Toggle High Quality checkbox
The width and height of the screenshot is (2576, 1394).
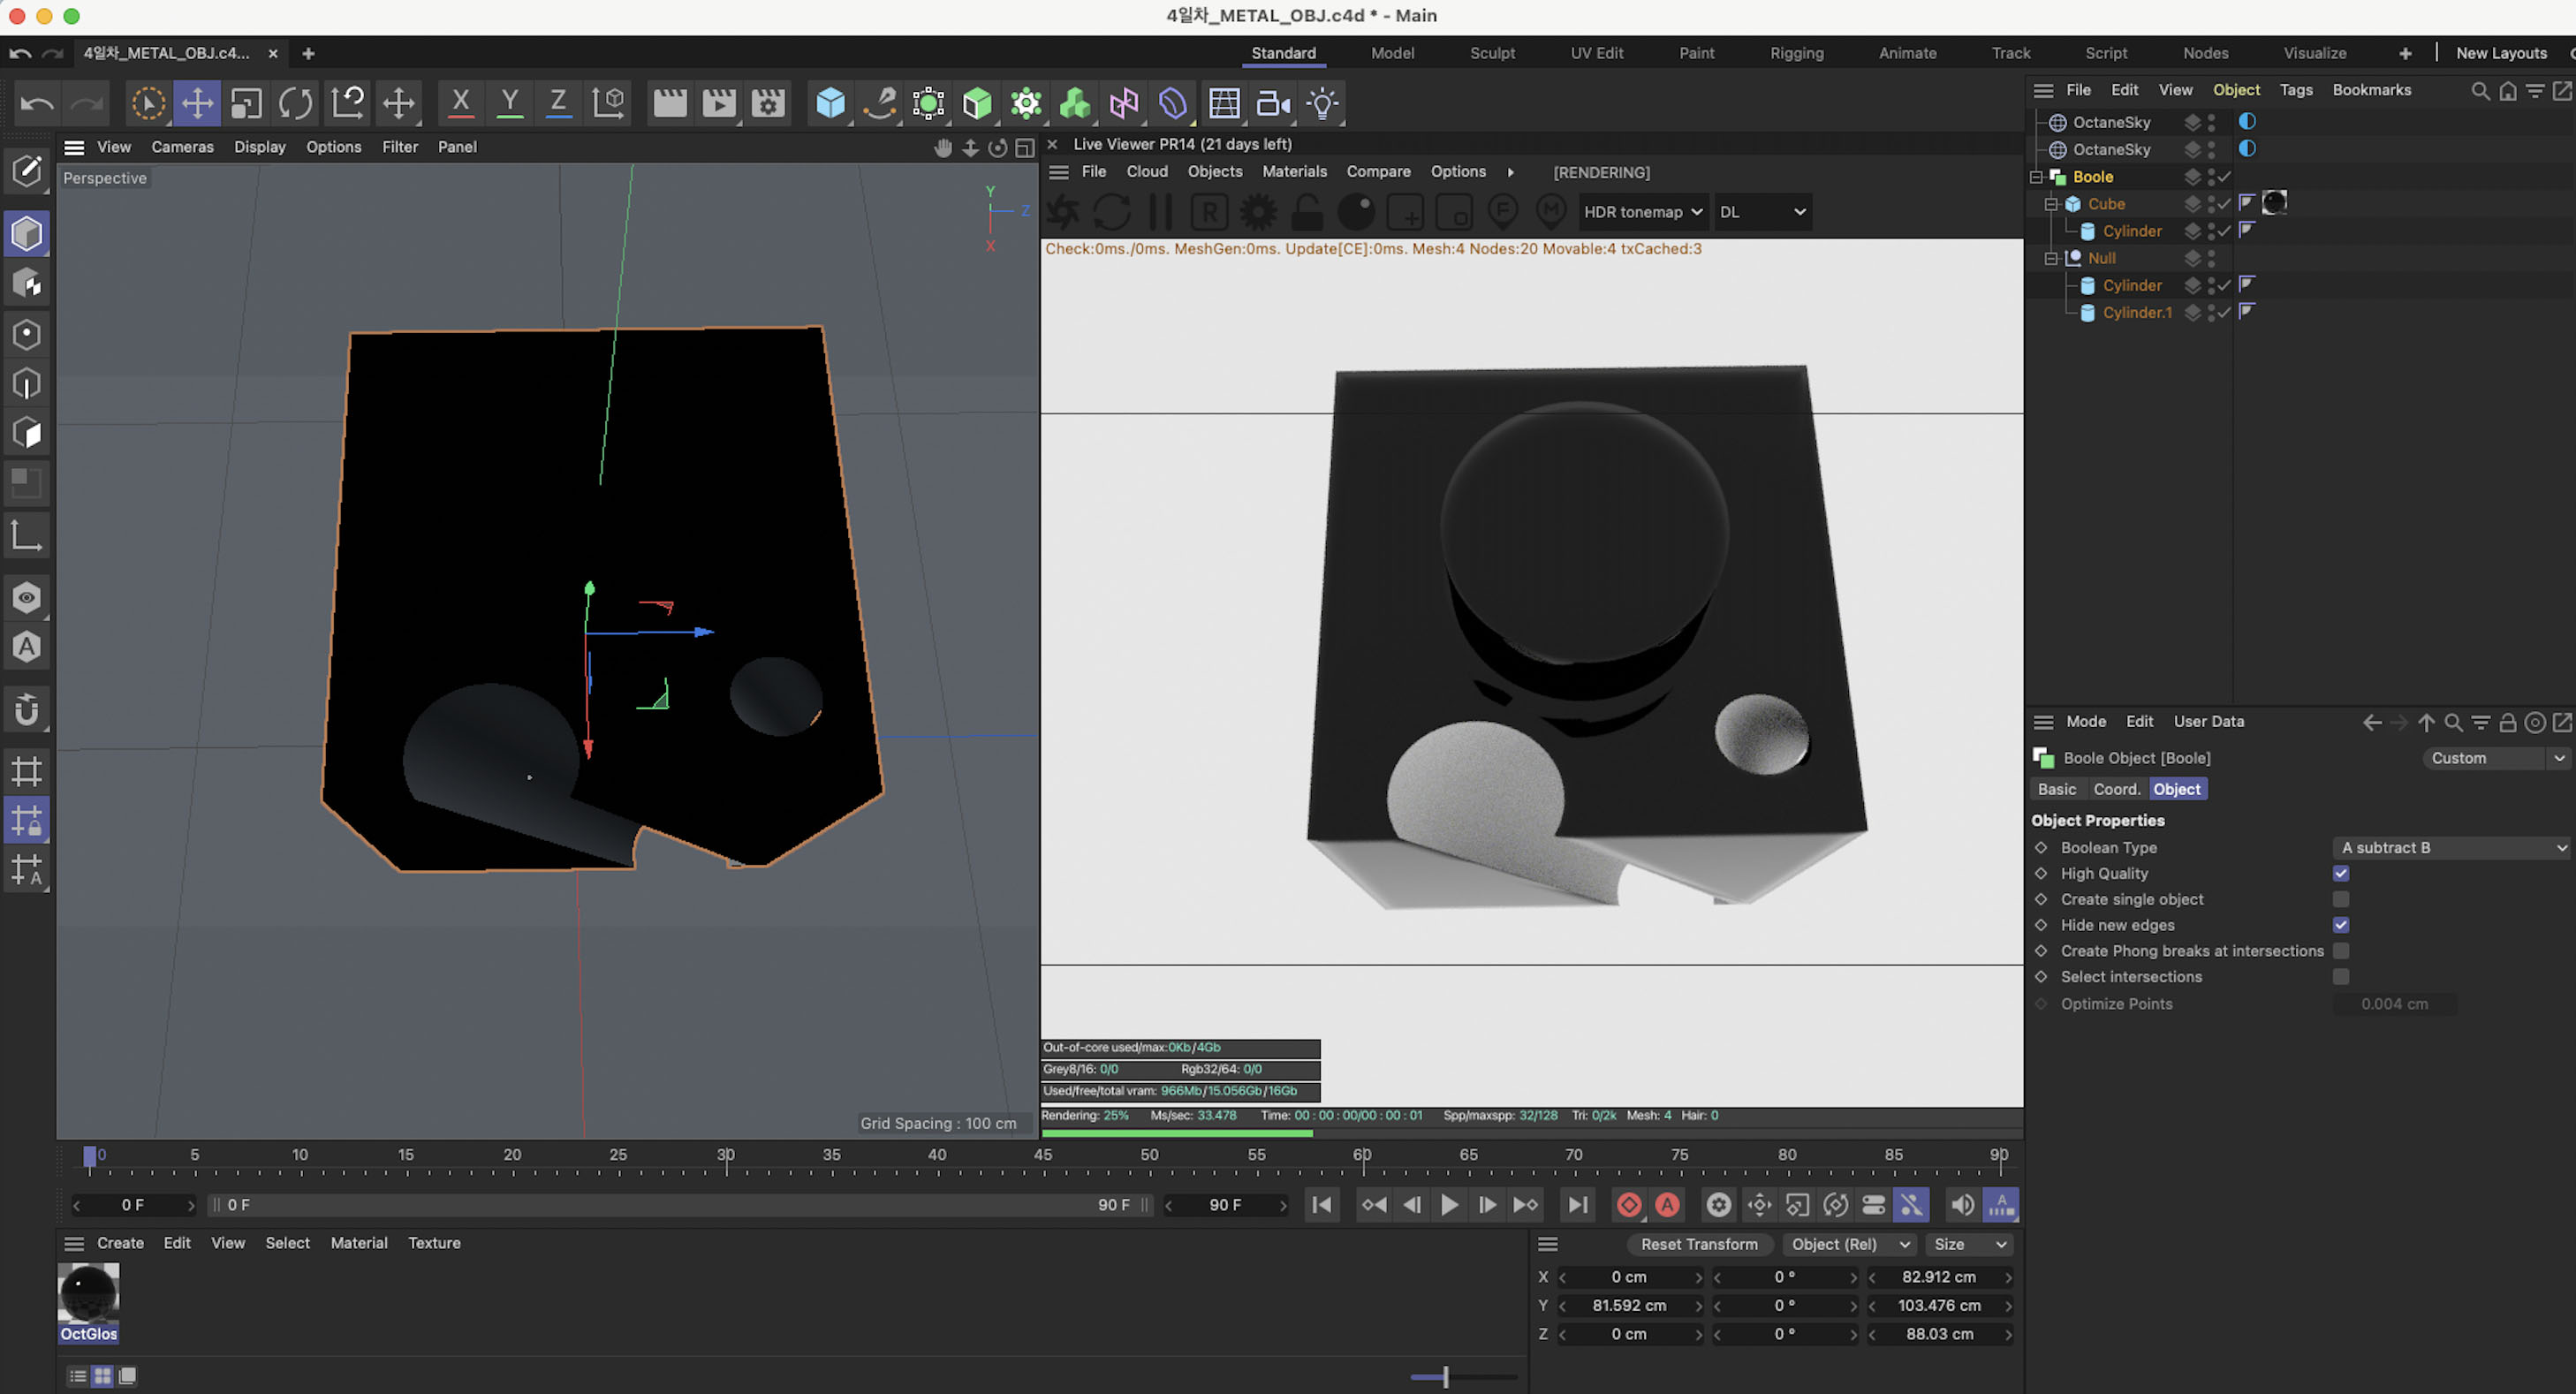(2341, 873)
